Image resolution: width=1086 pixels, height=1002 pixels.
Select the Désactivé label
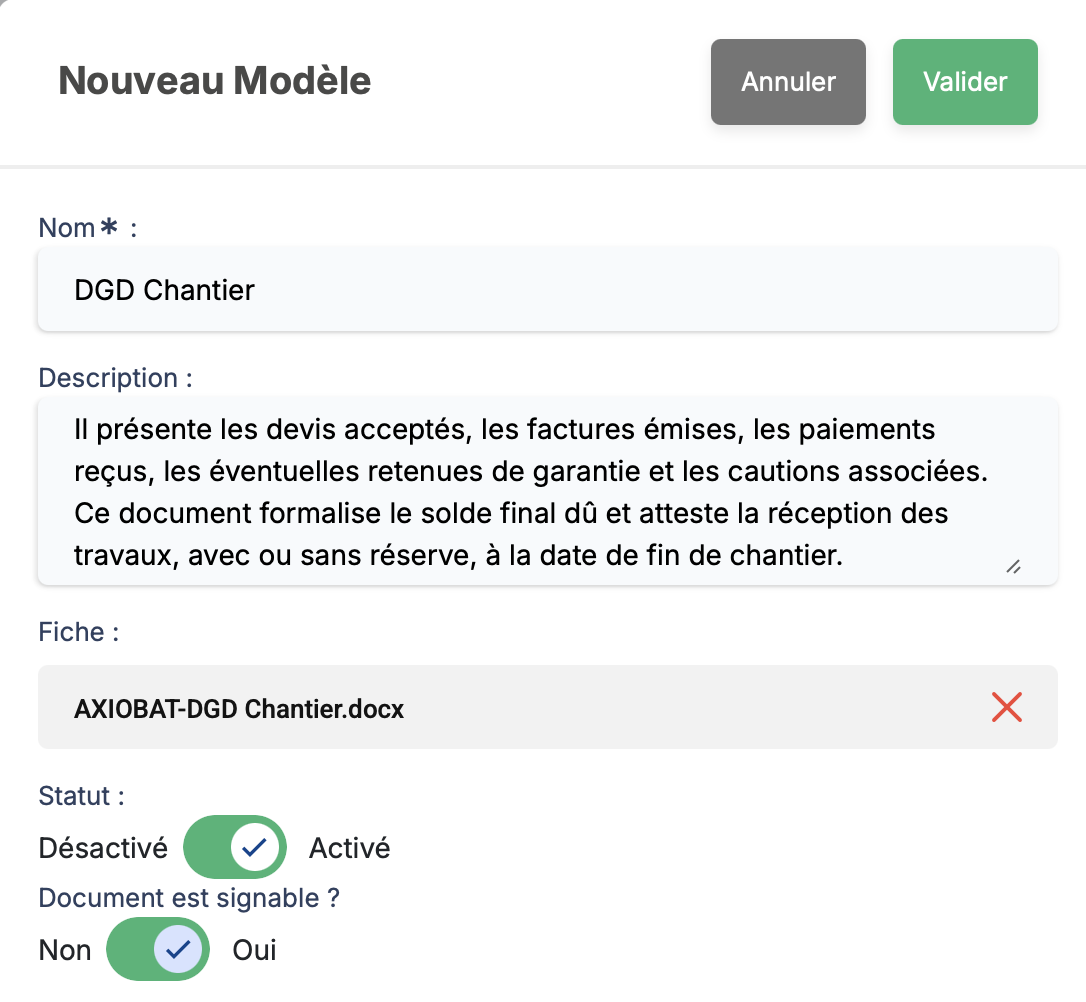tap(103, 848)
